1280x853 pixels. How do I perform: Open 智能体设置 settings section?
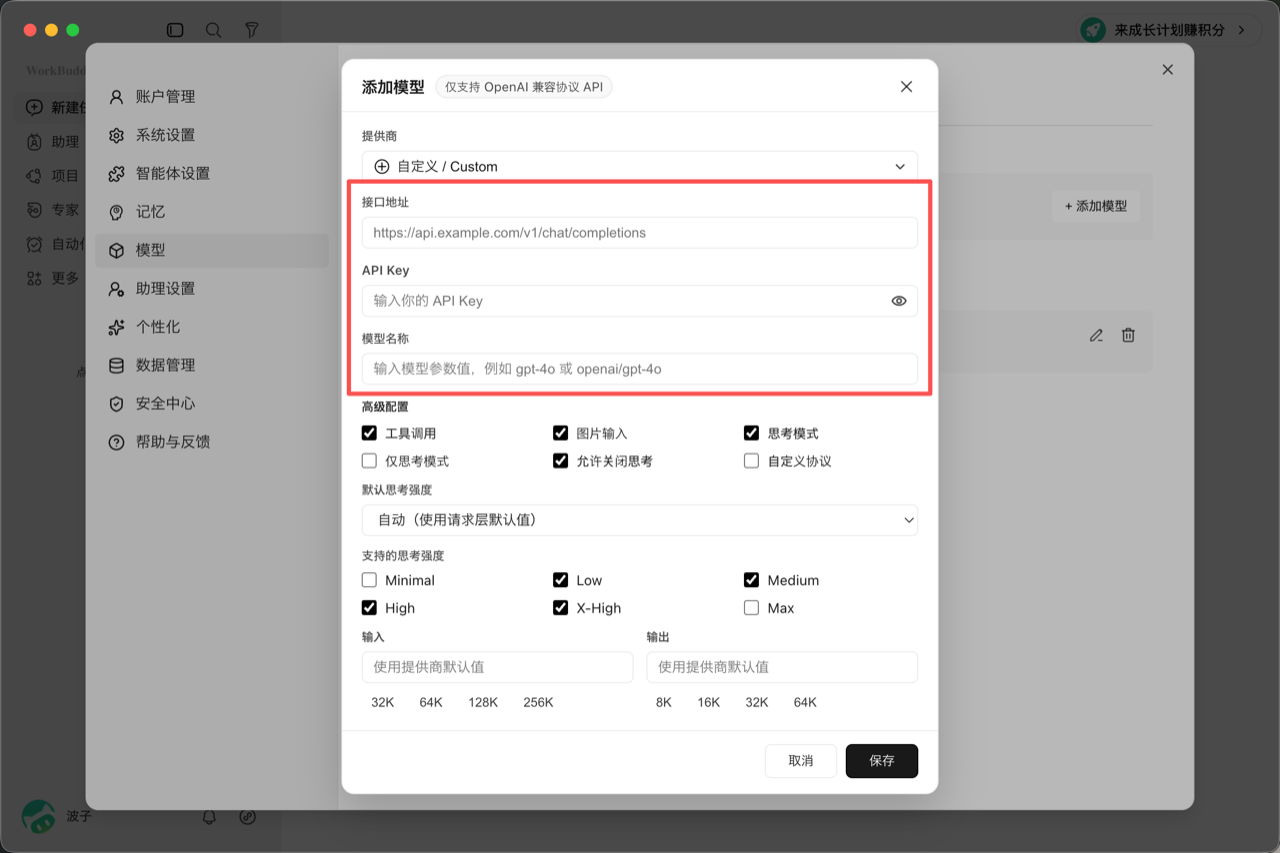click(211, 173)
